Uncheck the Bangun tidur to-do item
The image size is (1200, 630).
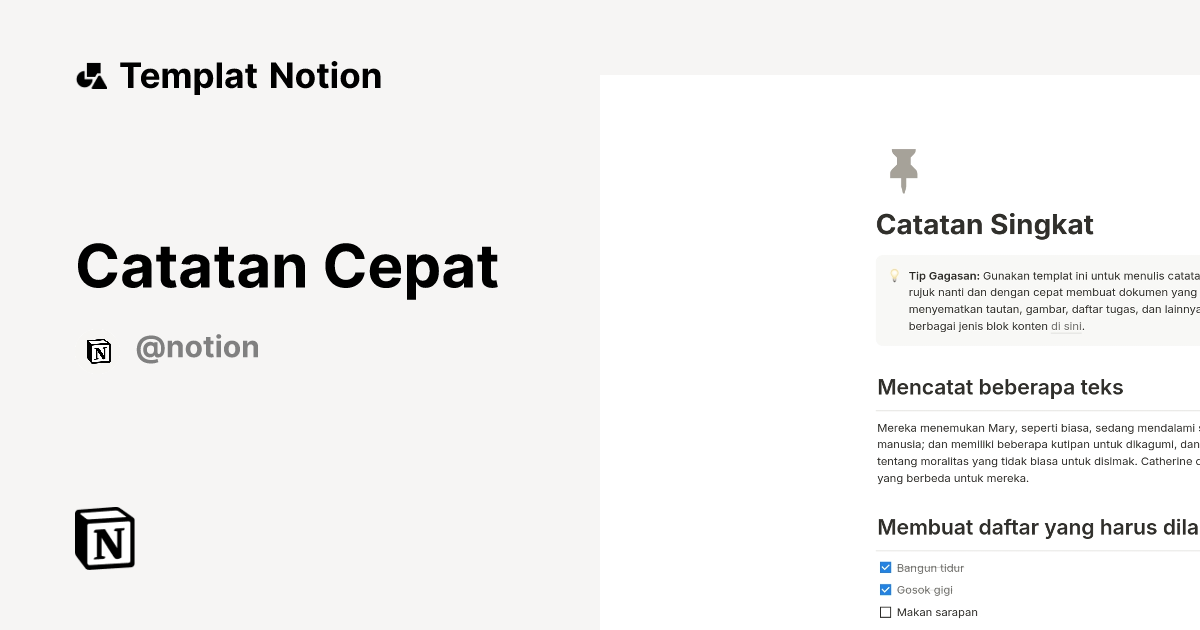(x=884, y=566)
